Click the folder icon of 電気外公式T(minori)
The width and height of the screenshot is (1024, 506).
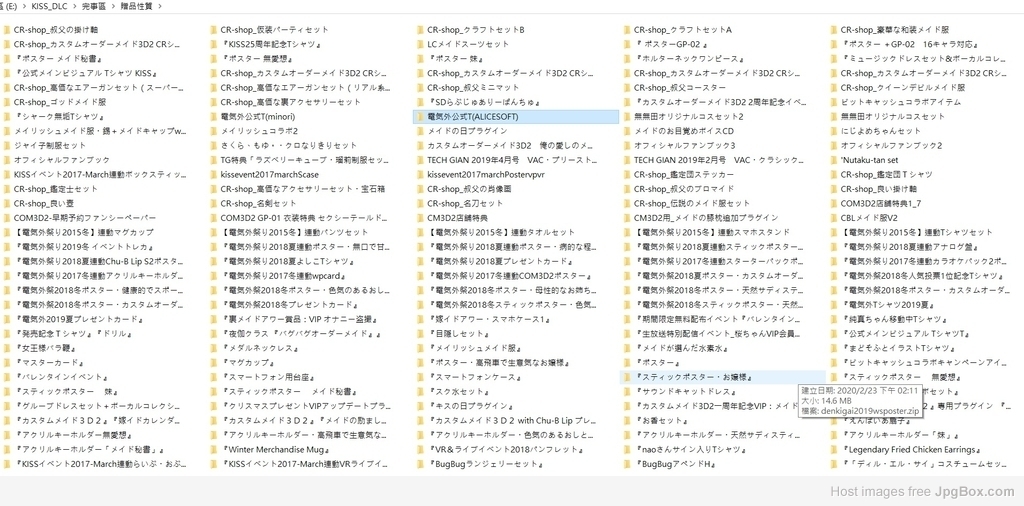[x=213, y=116]
